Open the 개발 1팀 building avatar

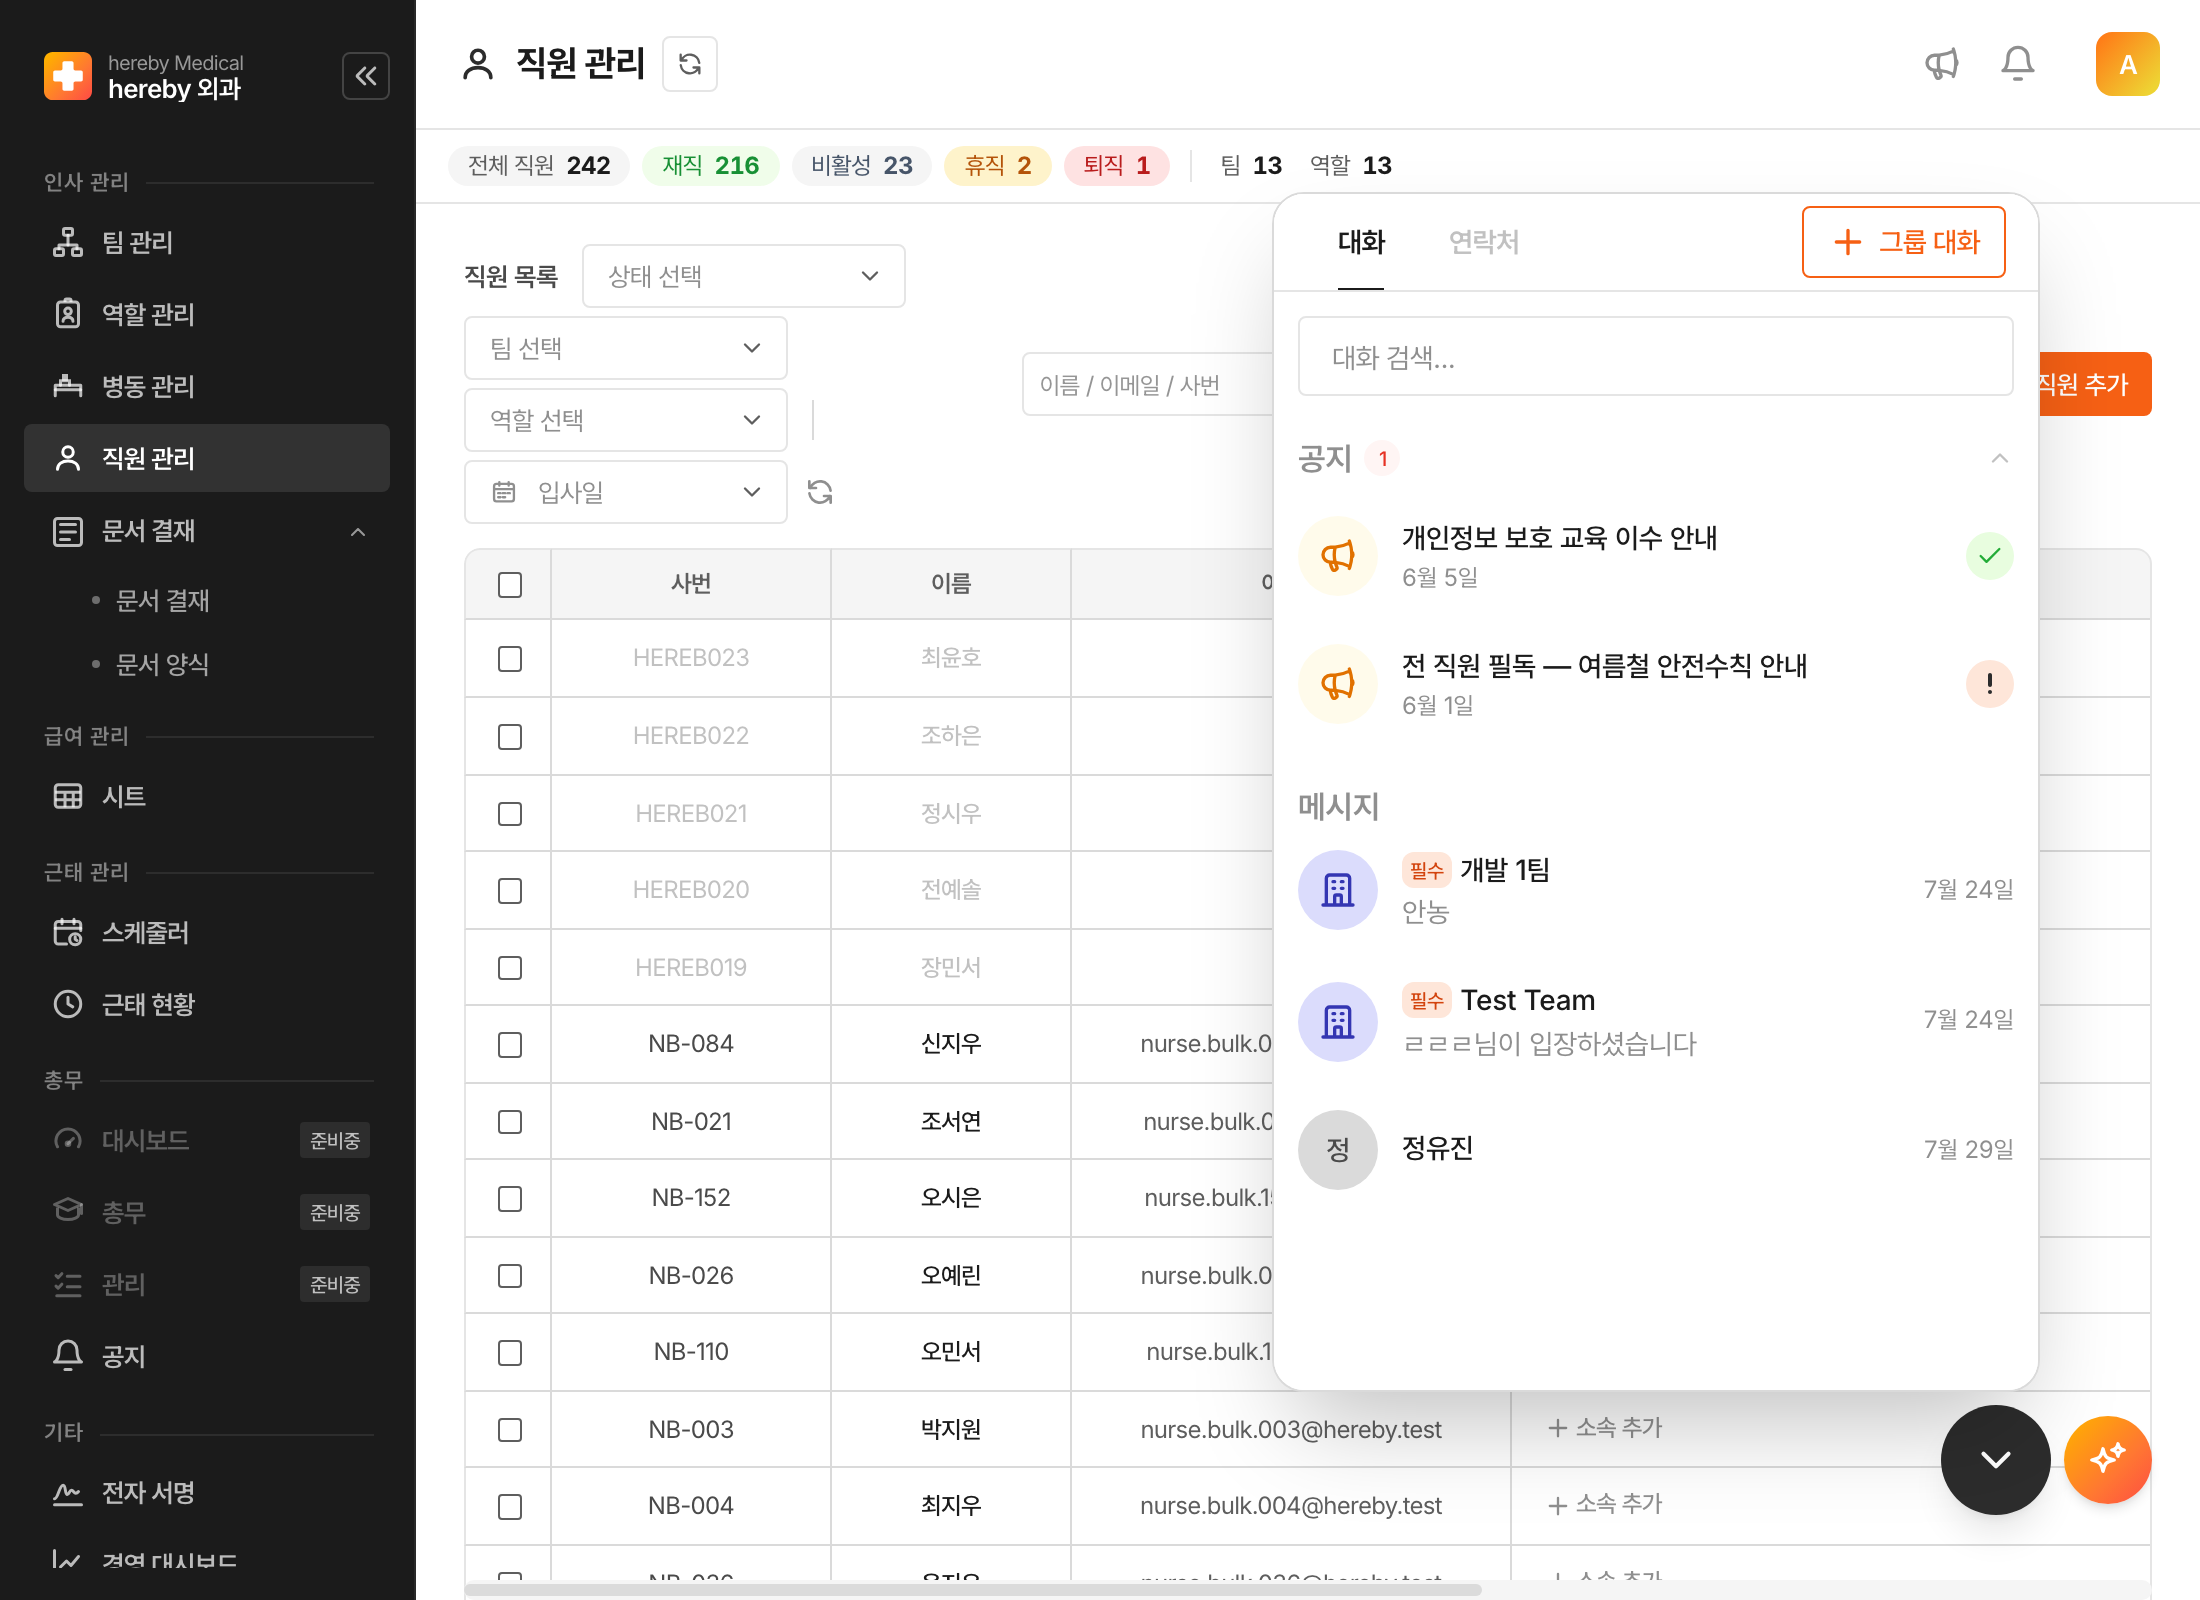(x=1338, y=890)
